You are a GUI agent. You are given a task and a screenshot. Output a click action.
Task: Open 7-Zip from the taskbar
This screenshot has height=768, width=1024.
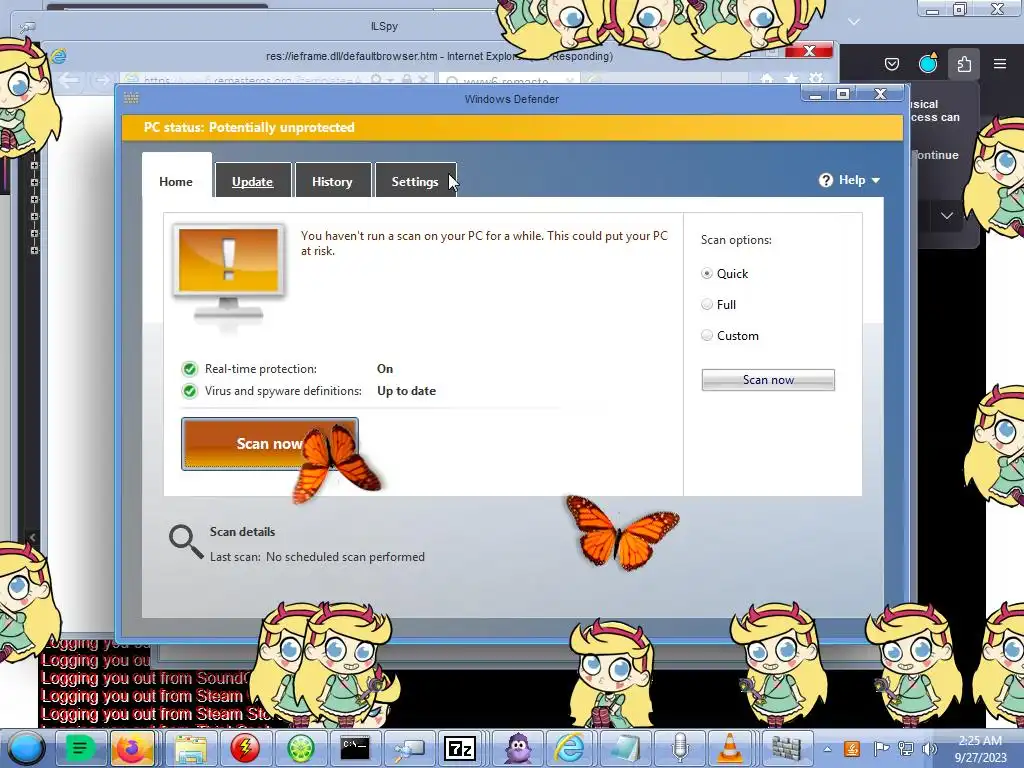pyautogui.click(x=459, y=748)
